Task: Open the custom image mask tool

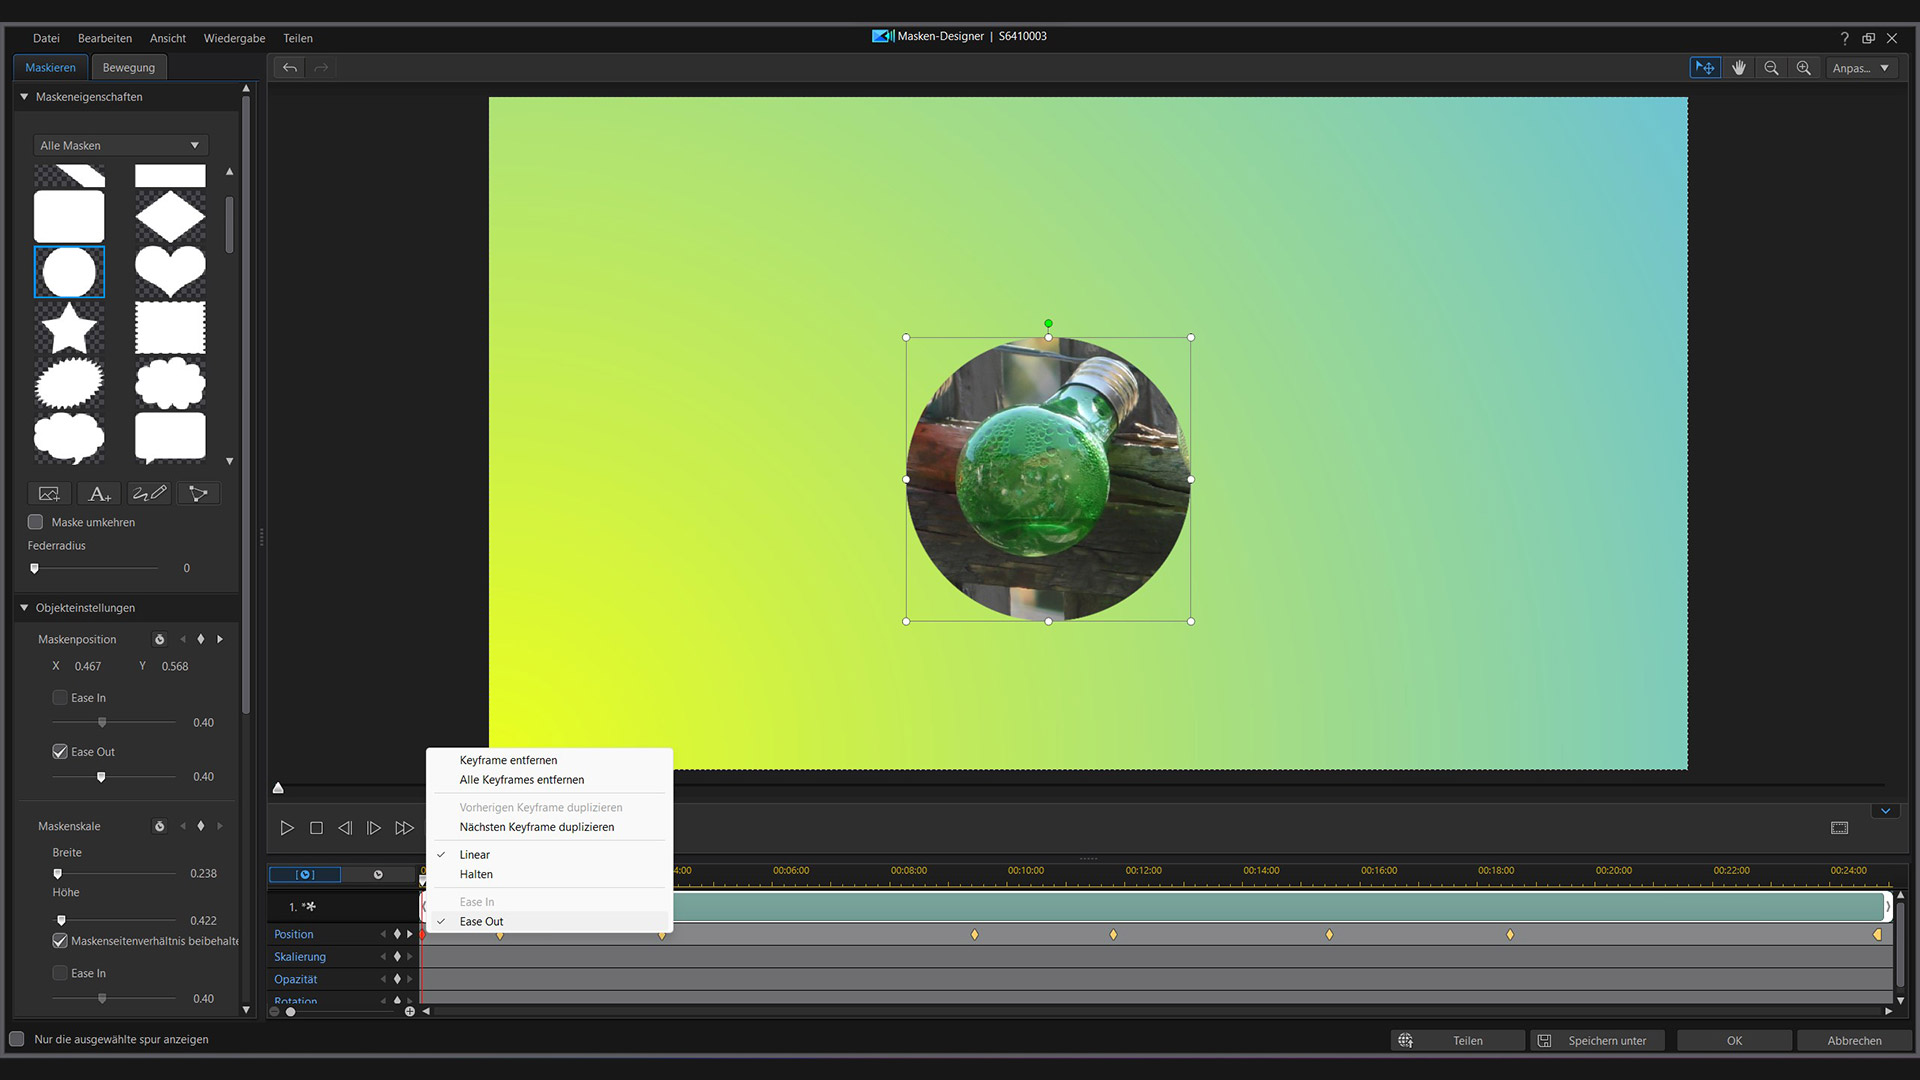Action: [x=49, y=494]
